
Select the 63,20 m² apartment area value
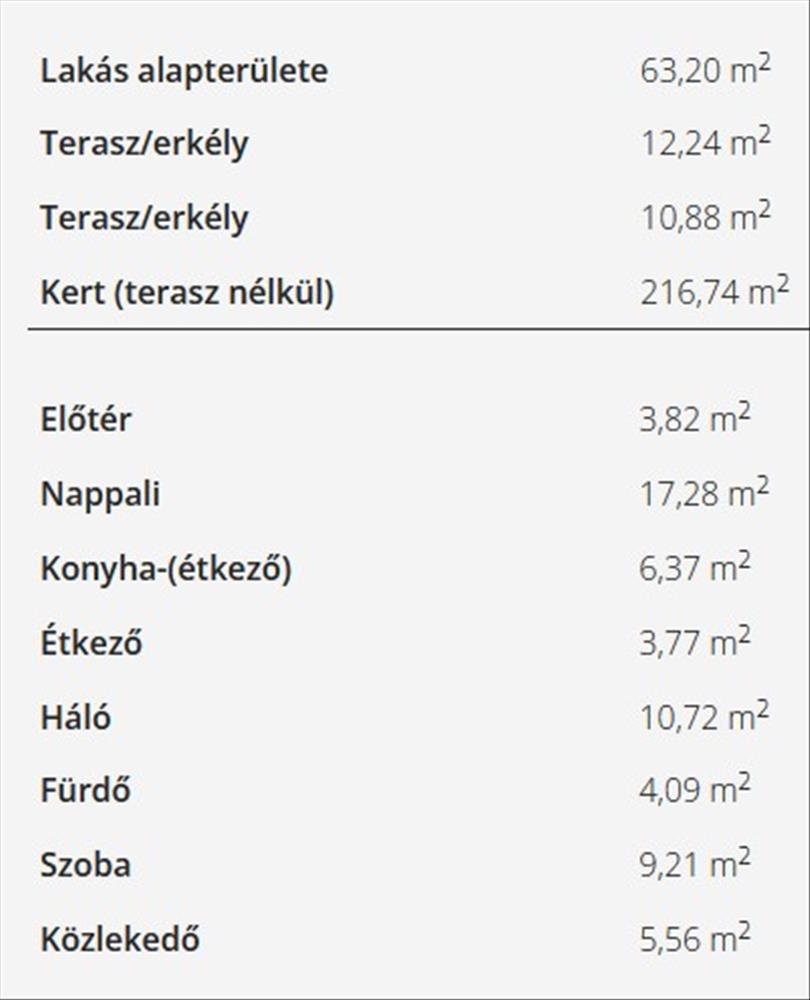click(705, 71)
